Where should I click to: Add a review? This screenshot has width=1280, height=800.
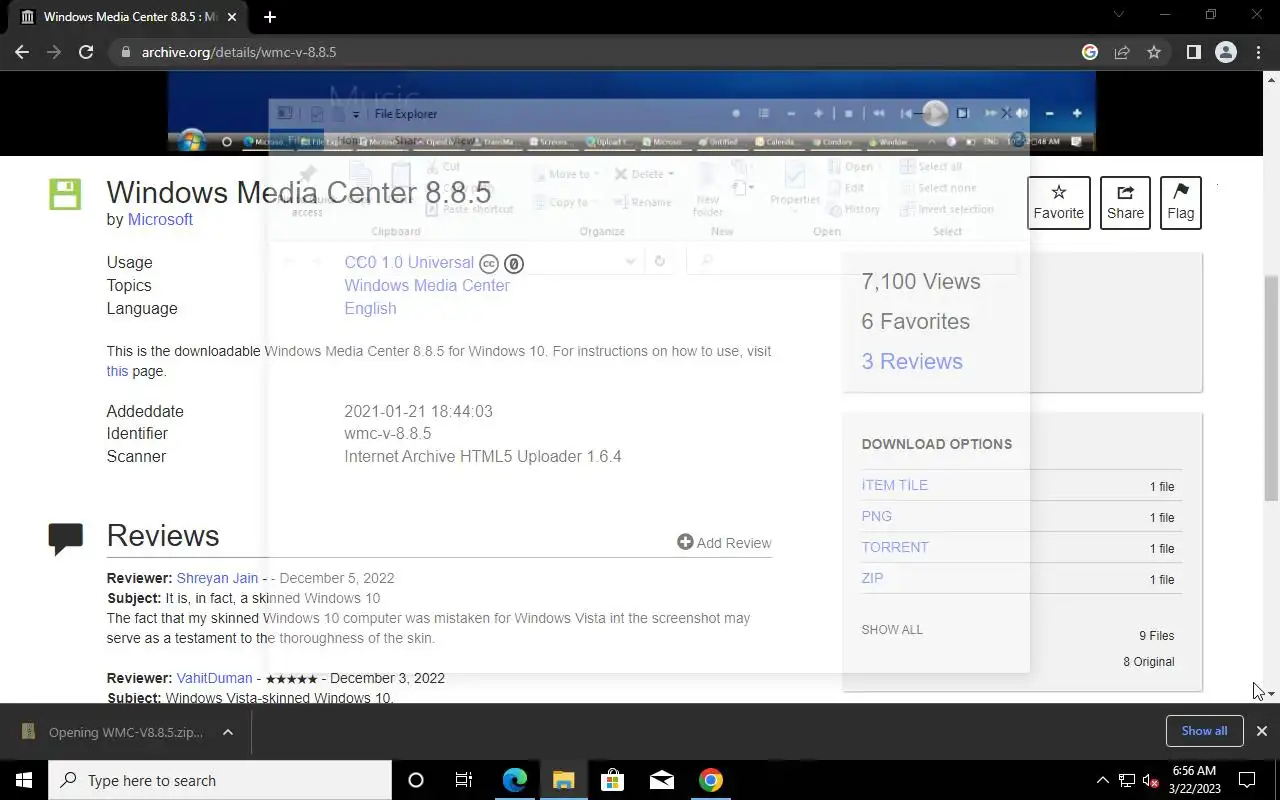coord(724,542)
